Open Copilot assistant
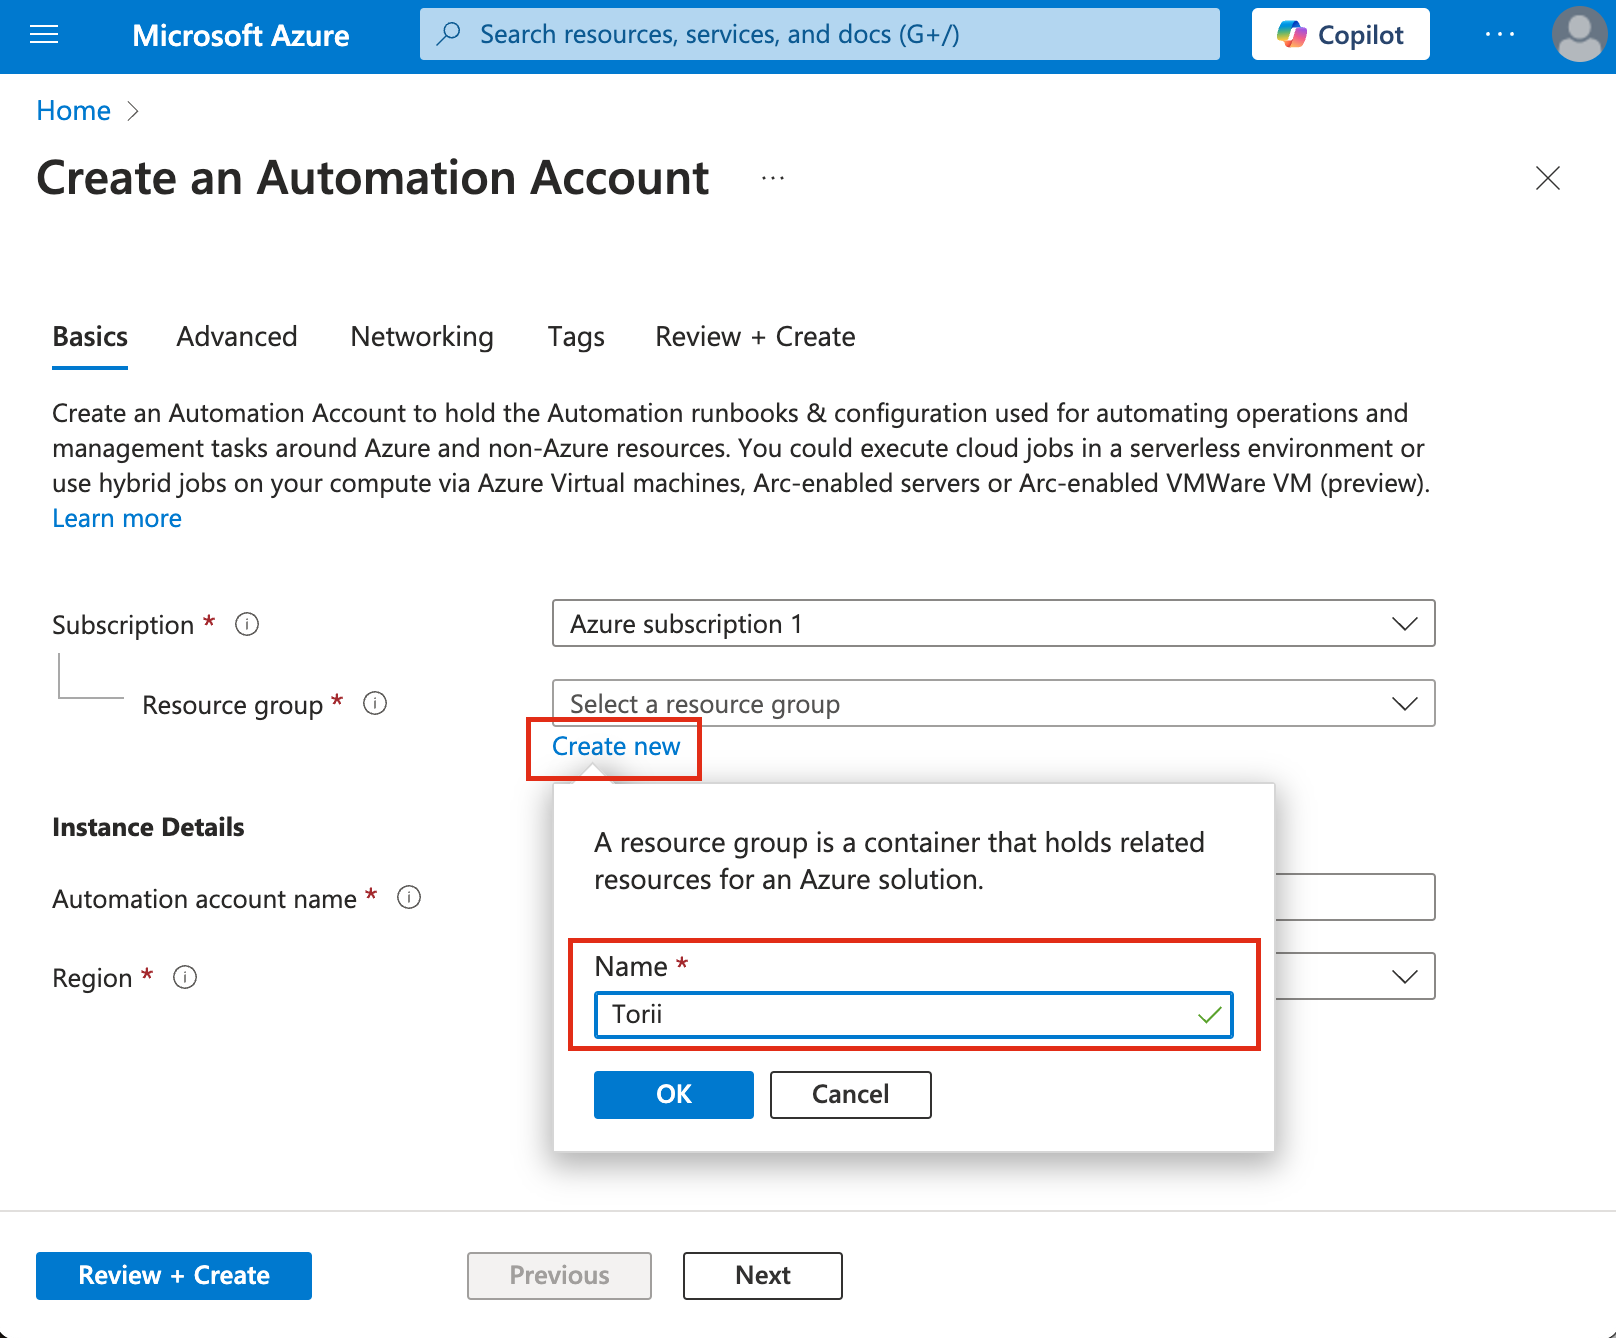Image resolution: width=1616 pixels, height=1338 pixels. point(1340,35)
